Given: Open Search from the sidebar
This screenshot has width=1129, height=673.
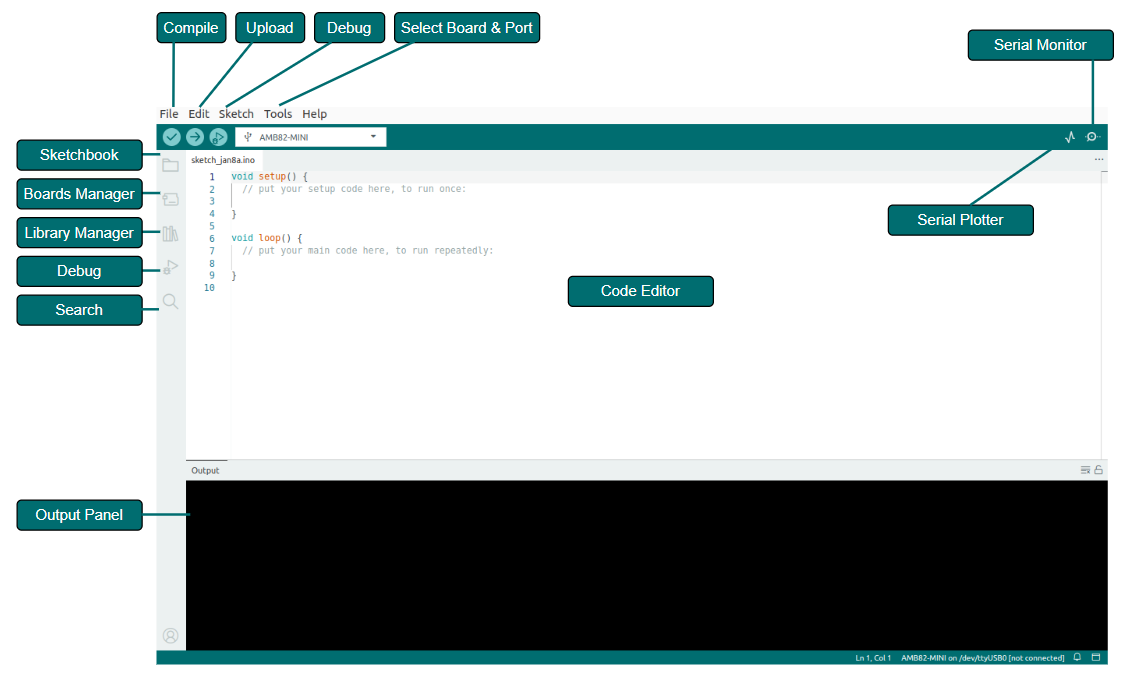Looking at the screenshot, I should point(171,301).
